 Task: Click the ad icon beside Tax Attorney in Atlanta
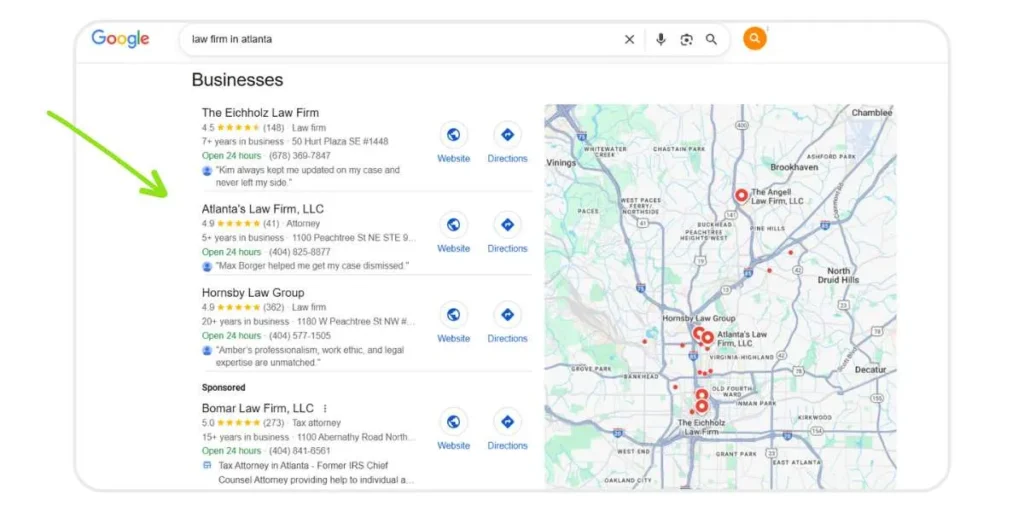pyautogui.click(x=207, y=466)
